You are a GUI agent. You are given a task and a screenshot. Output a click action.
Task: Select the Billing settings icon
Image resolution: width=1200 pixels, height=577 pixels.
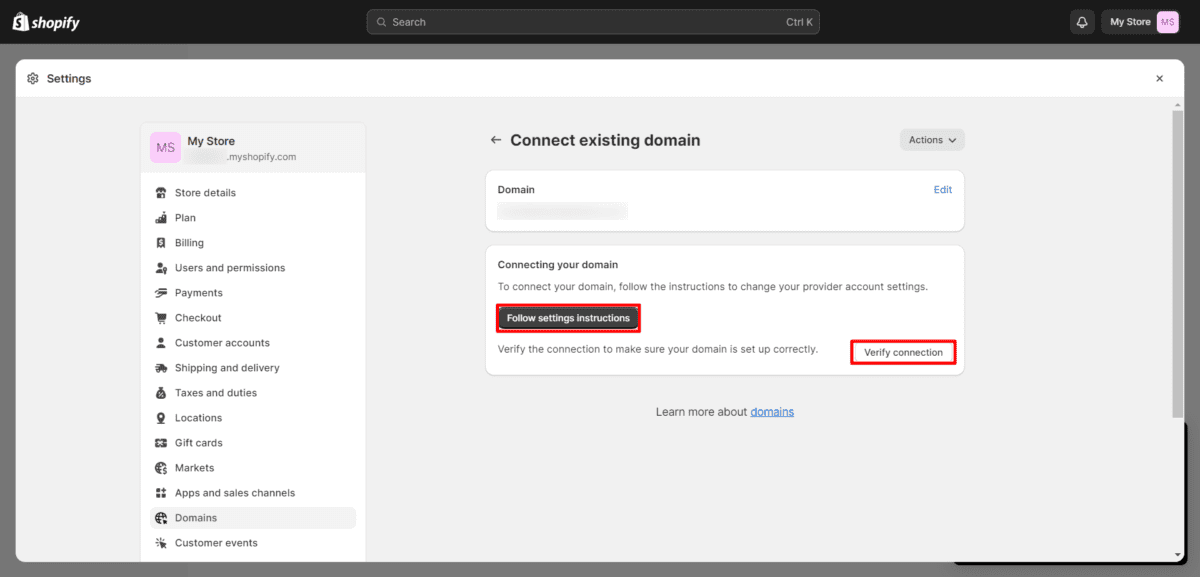point(161,242)
